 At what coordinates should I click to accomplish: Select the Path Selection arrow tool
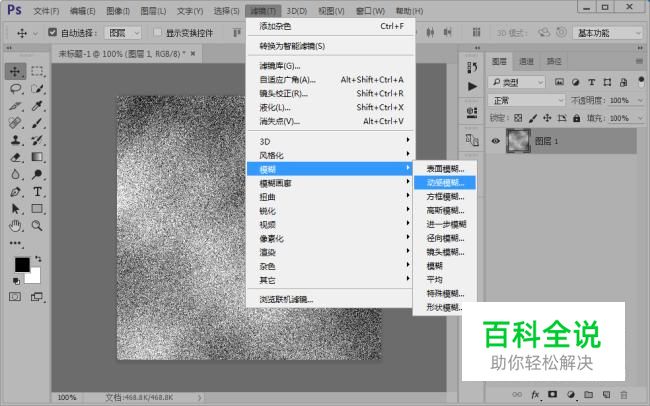tap(15, 209)
